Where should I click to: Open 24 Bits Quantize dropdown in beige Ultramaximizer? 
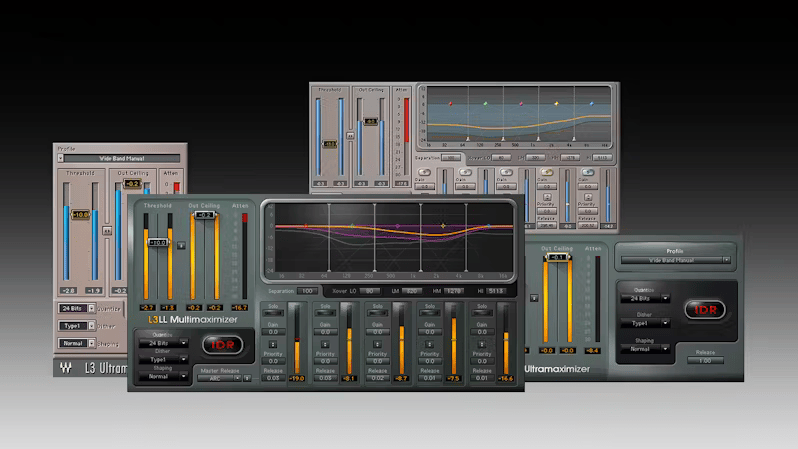click(x=76, y=308)
